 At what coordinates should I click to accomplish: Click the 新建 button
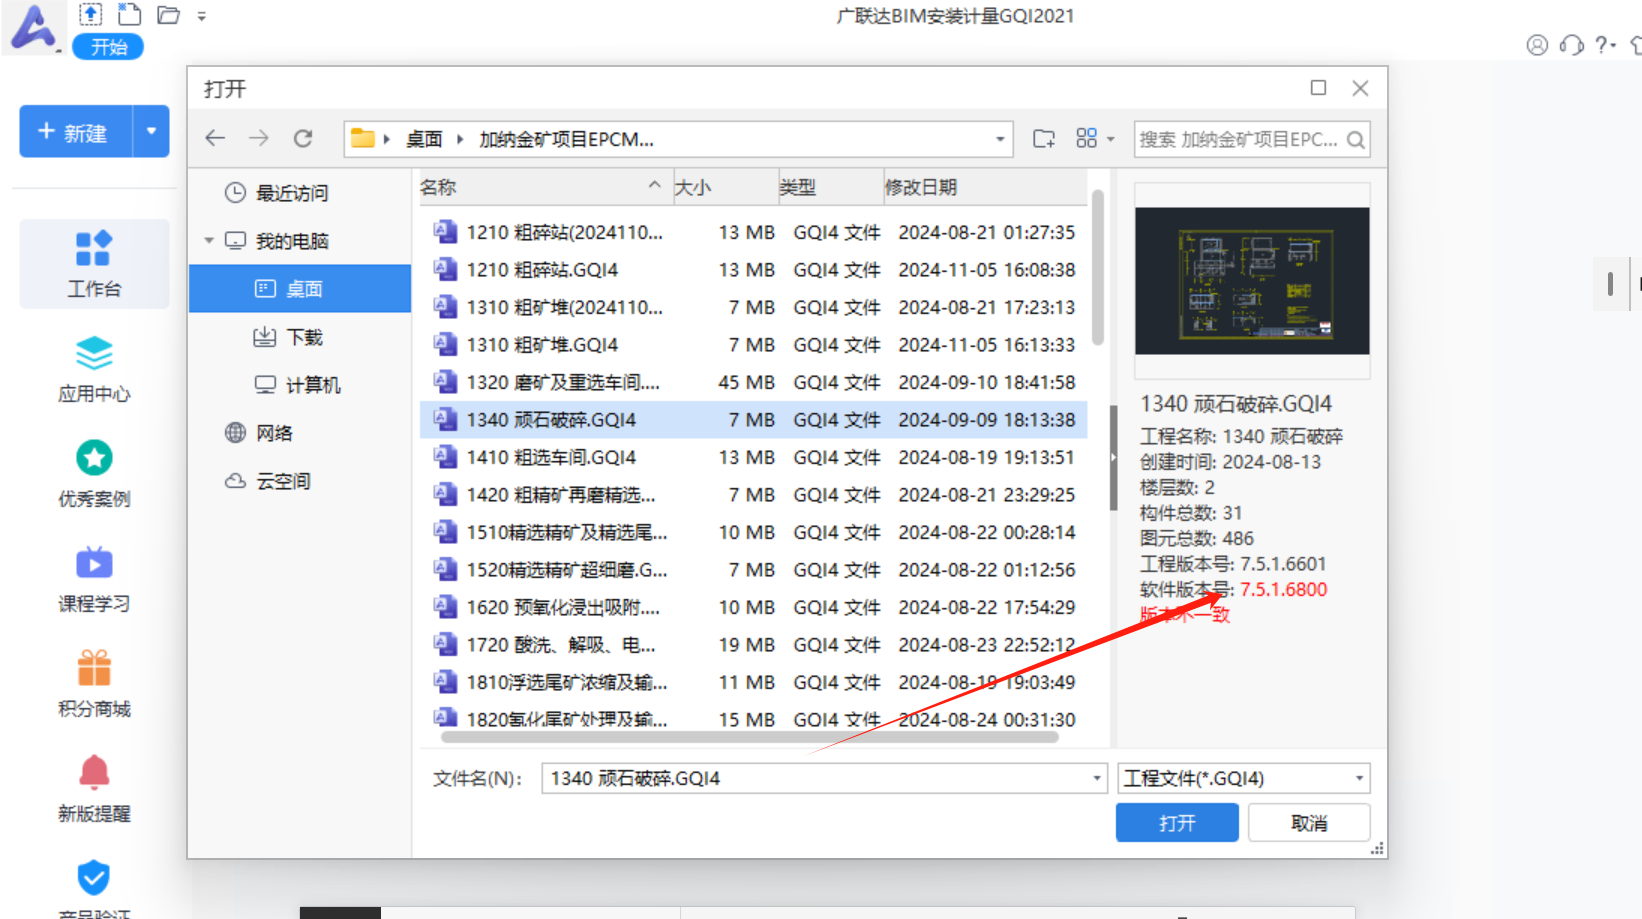75,132
